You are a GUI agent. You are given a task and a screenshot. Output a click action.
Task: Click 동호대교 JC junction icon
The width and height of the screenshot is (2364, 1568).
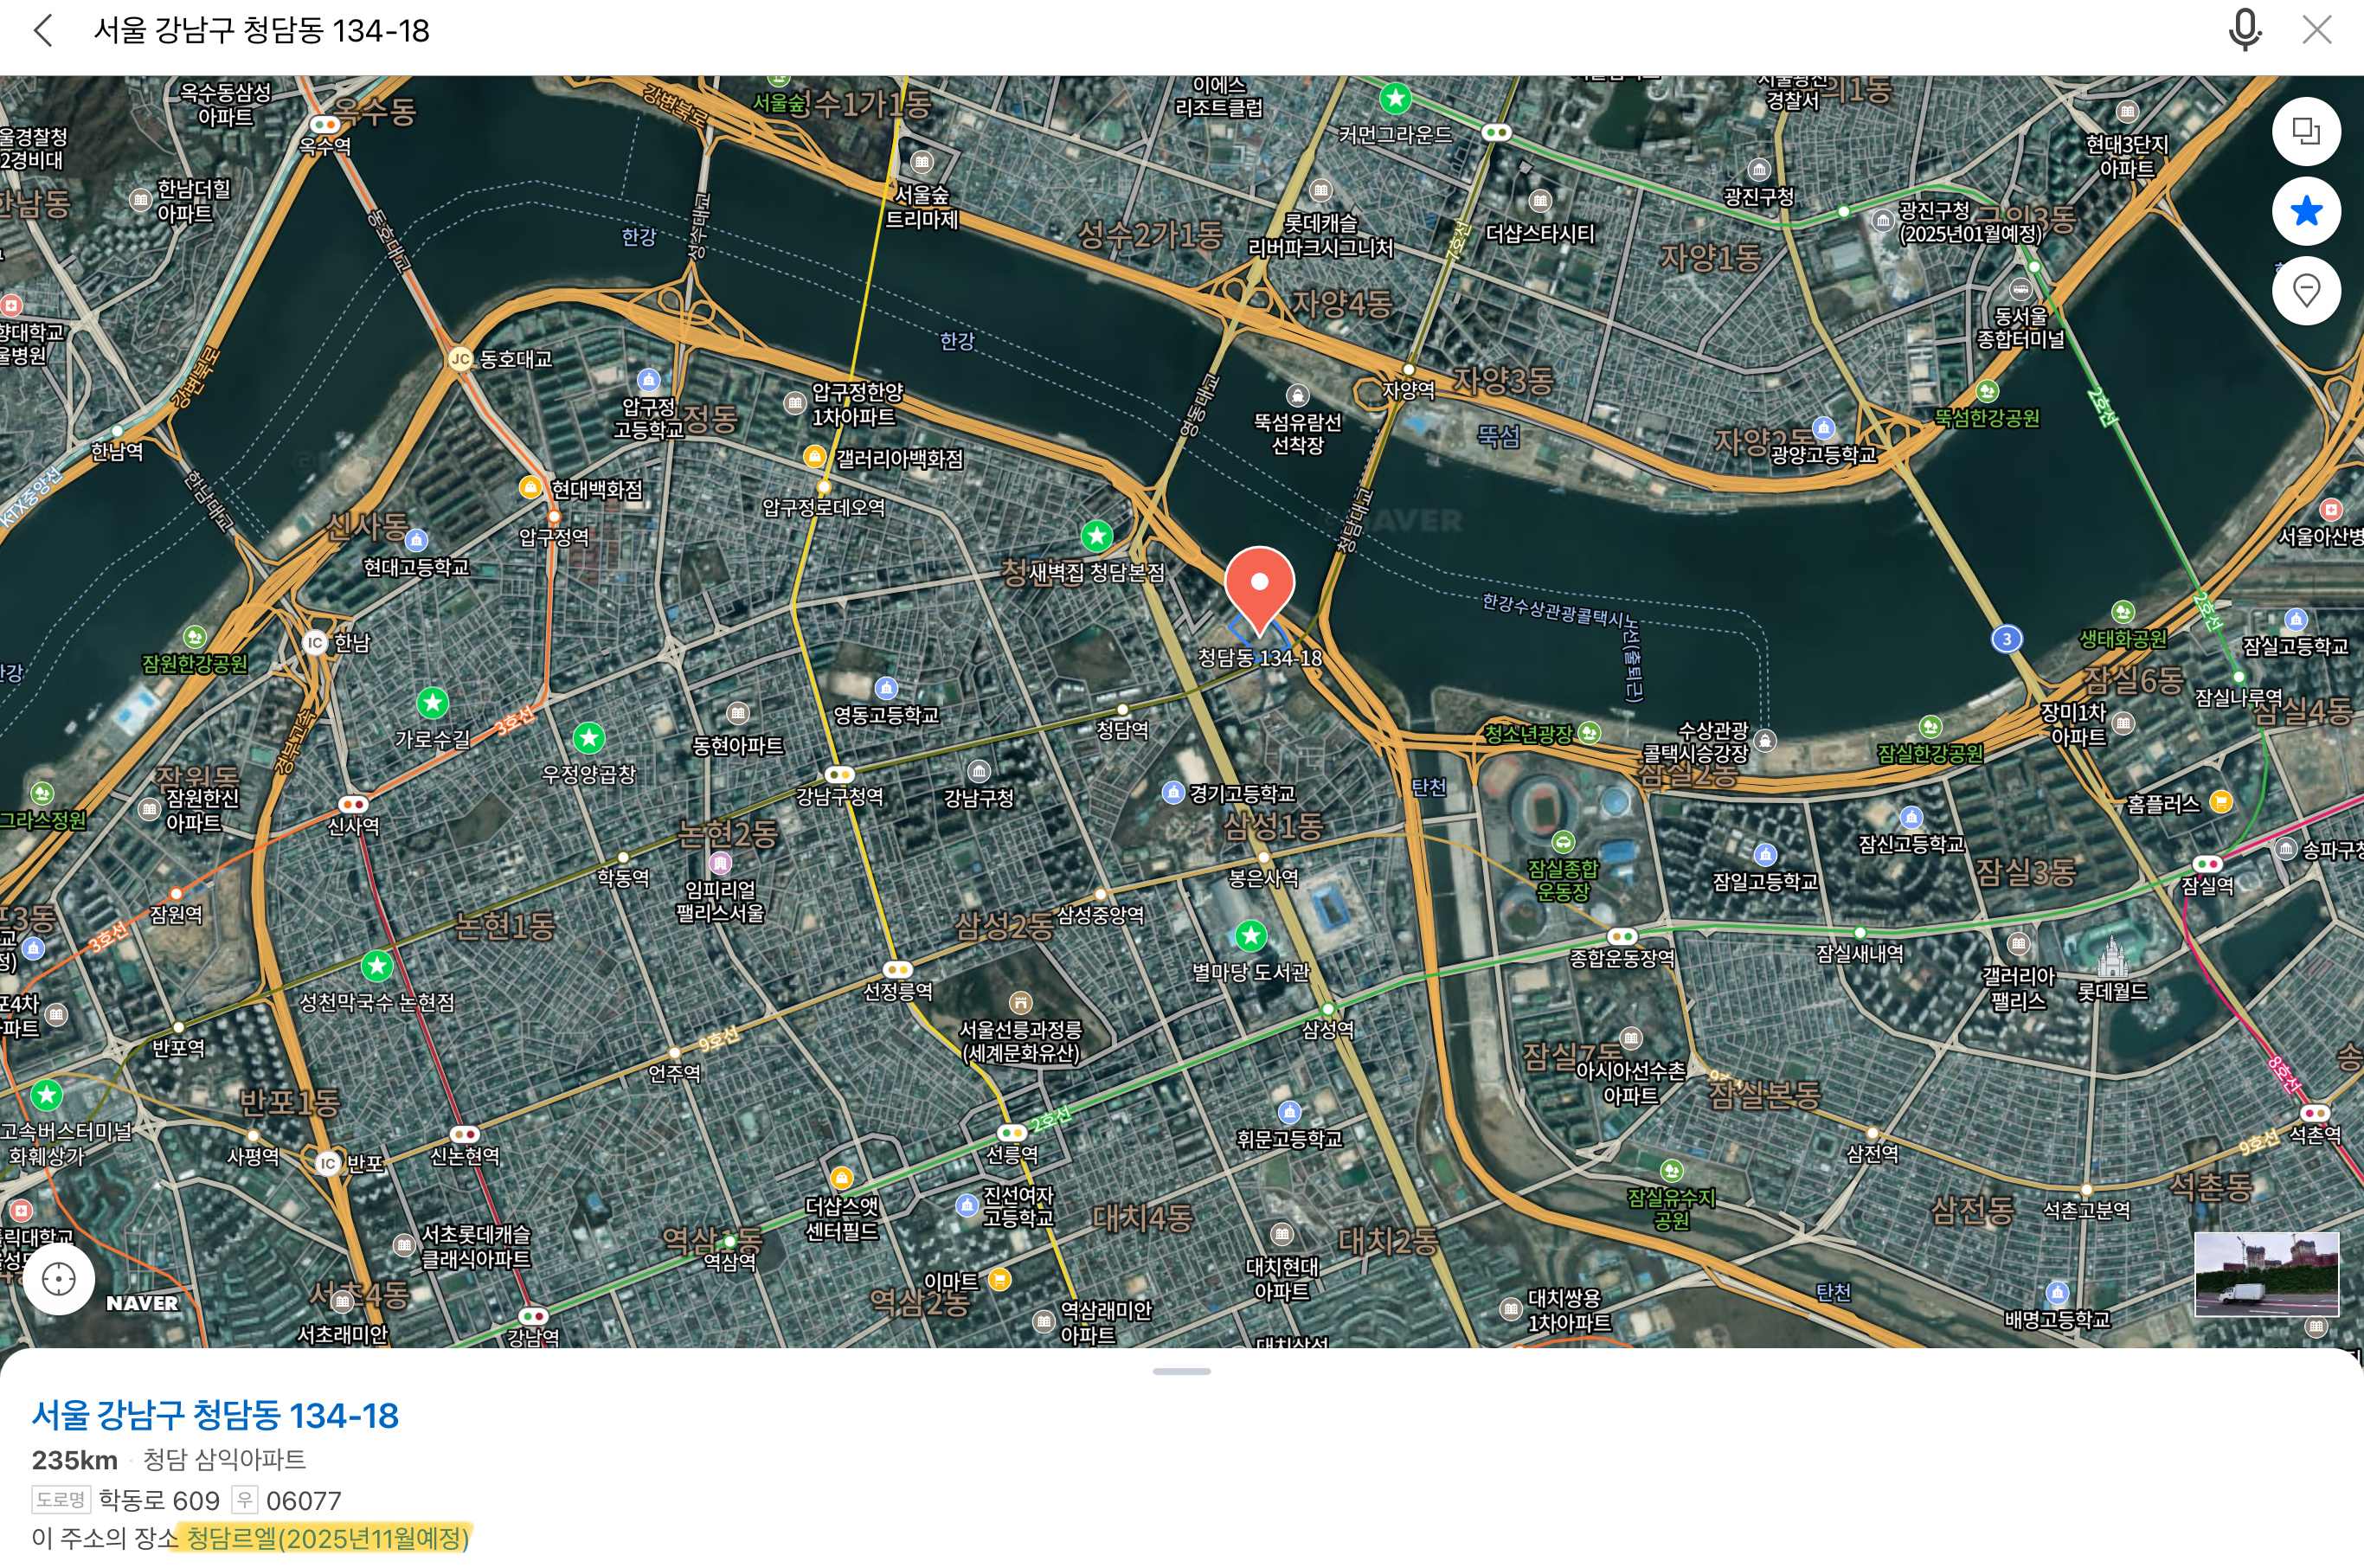pos(459,359)
